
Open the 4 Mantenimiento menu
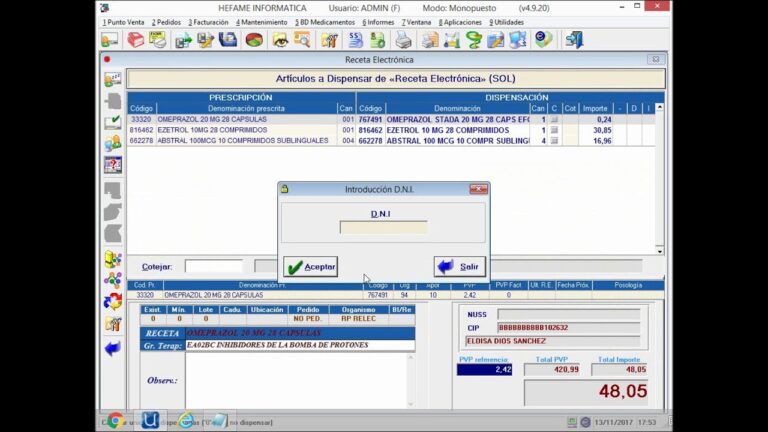[x=262, y=23]
